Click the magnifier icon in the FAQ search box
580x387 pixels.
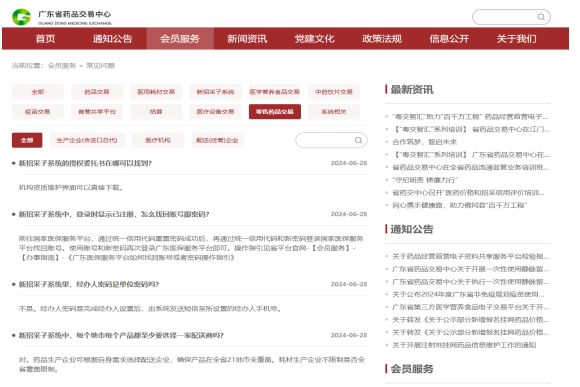click(358, 140)
